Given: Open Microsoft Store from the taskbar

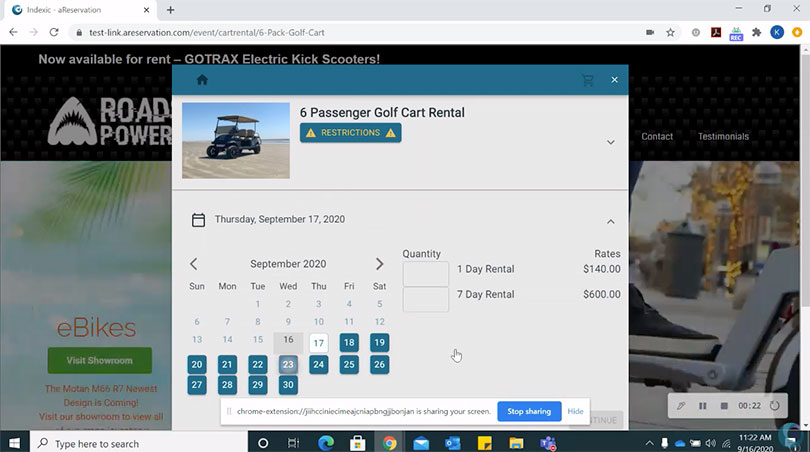Looking at the screenshot, I should pyautogui.click(x=357, y=443).
